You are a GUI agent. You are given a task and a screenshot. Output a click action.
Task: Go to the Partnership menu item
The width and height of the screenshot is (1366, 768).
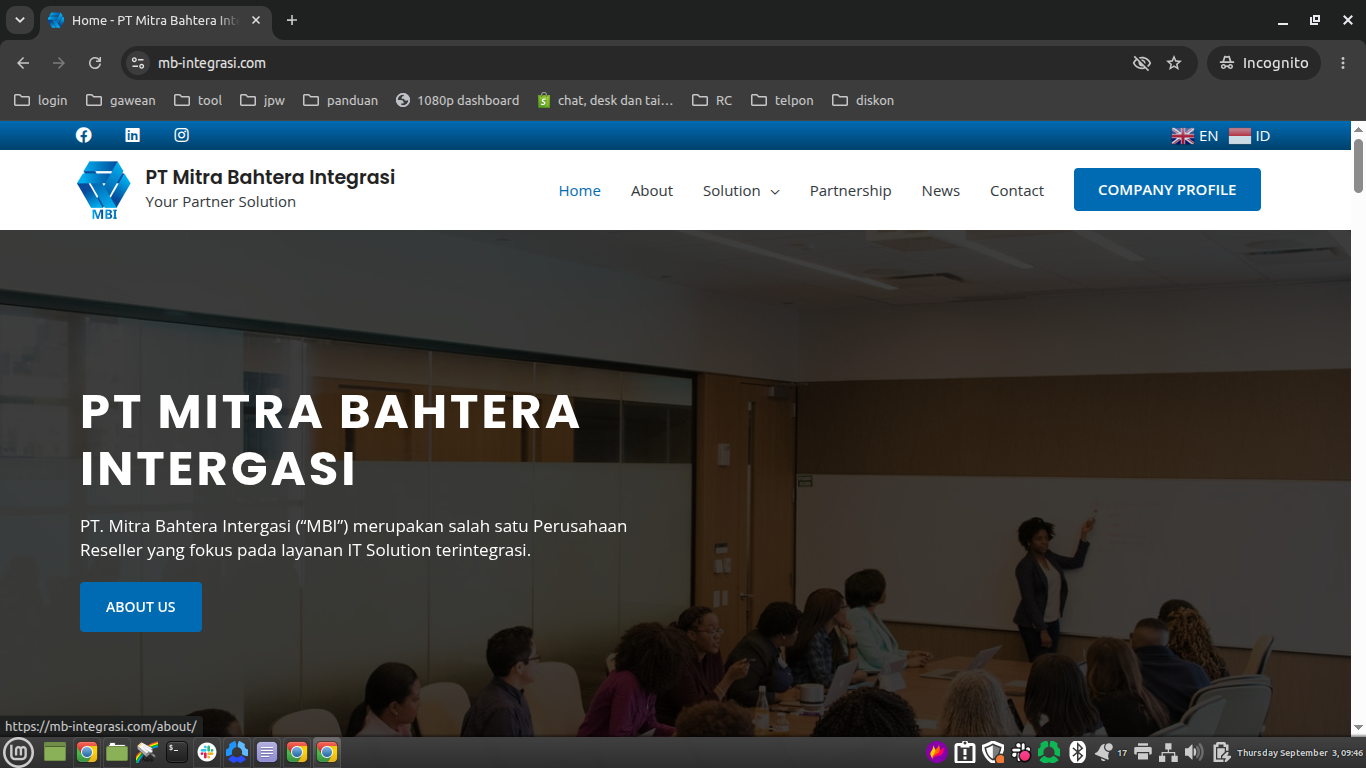tap(850, 191)
